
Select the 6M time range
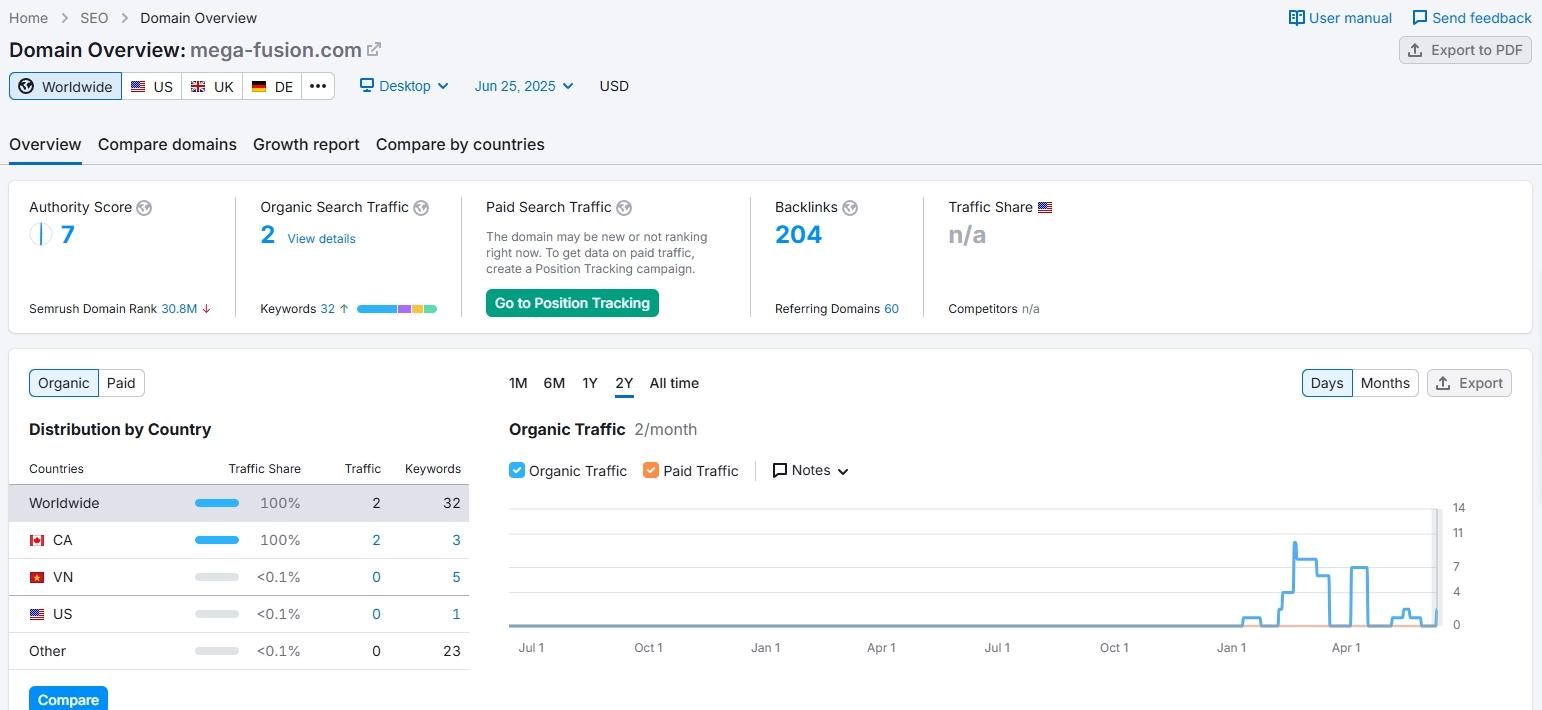tap(554, 383)
